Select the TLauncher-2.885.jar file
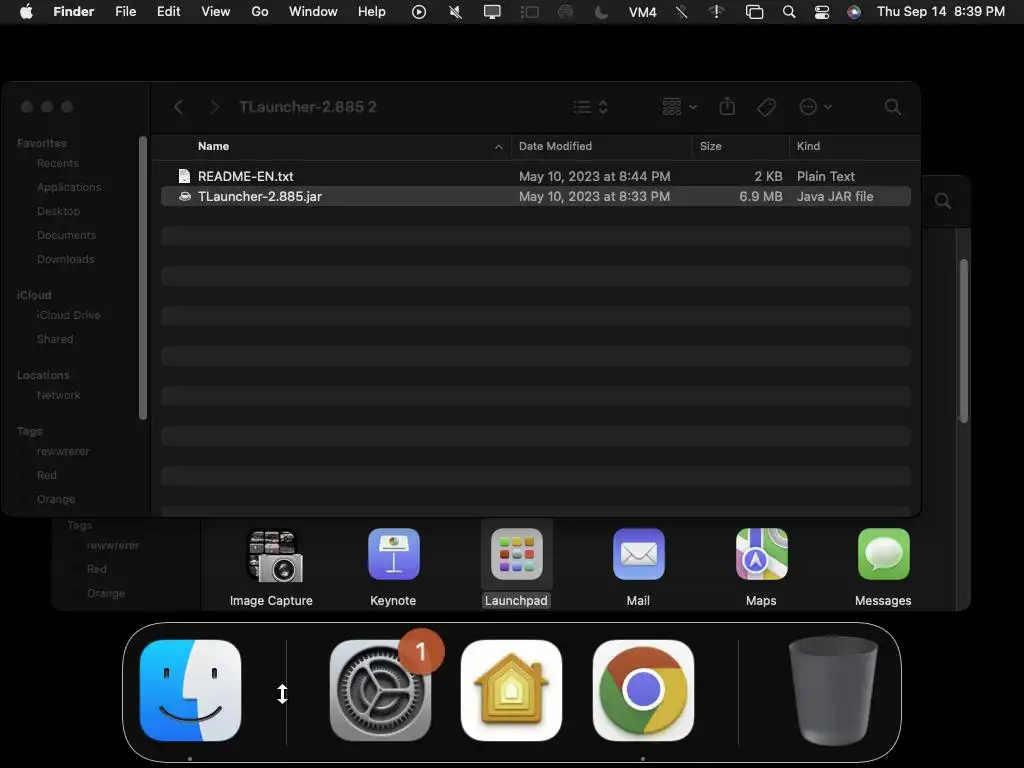 pos(536,197)
